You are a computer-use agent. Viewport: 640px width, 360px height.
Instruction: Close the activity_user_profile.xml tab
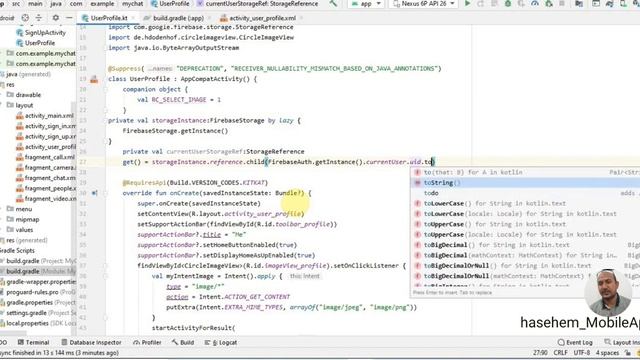coord(302,18)
